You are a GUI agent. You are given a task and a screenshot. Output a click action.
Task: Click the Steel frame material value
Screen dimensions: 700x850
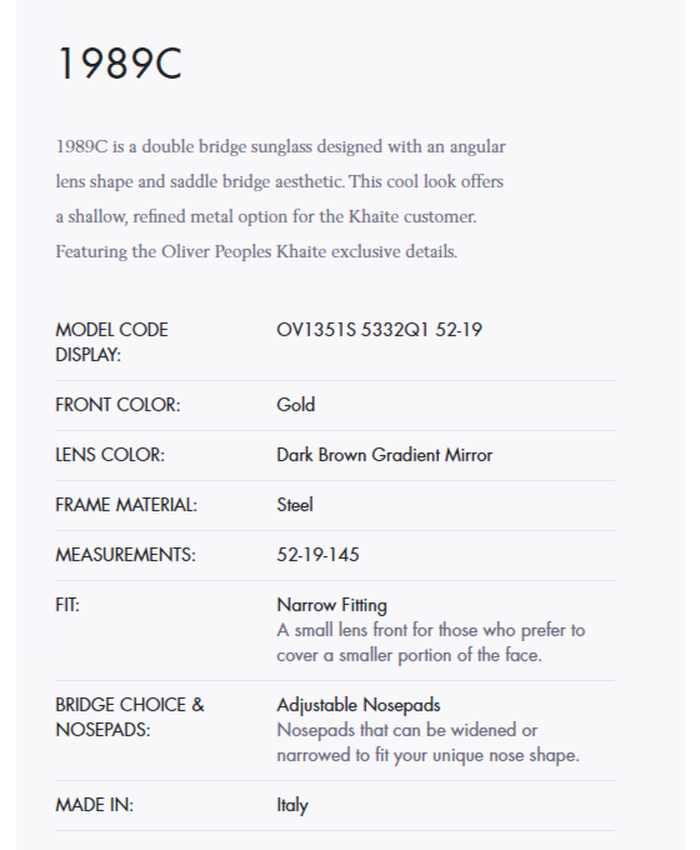[295, 505]
